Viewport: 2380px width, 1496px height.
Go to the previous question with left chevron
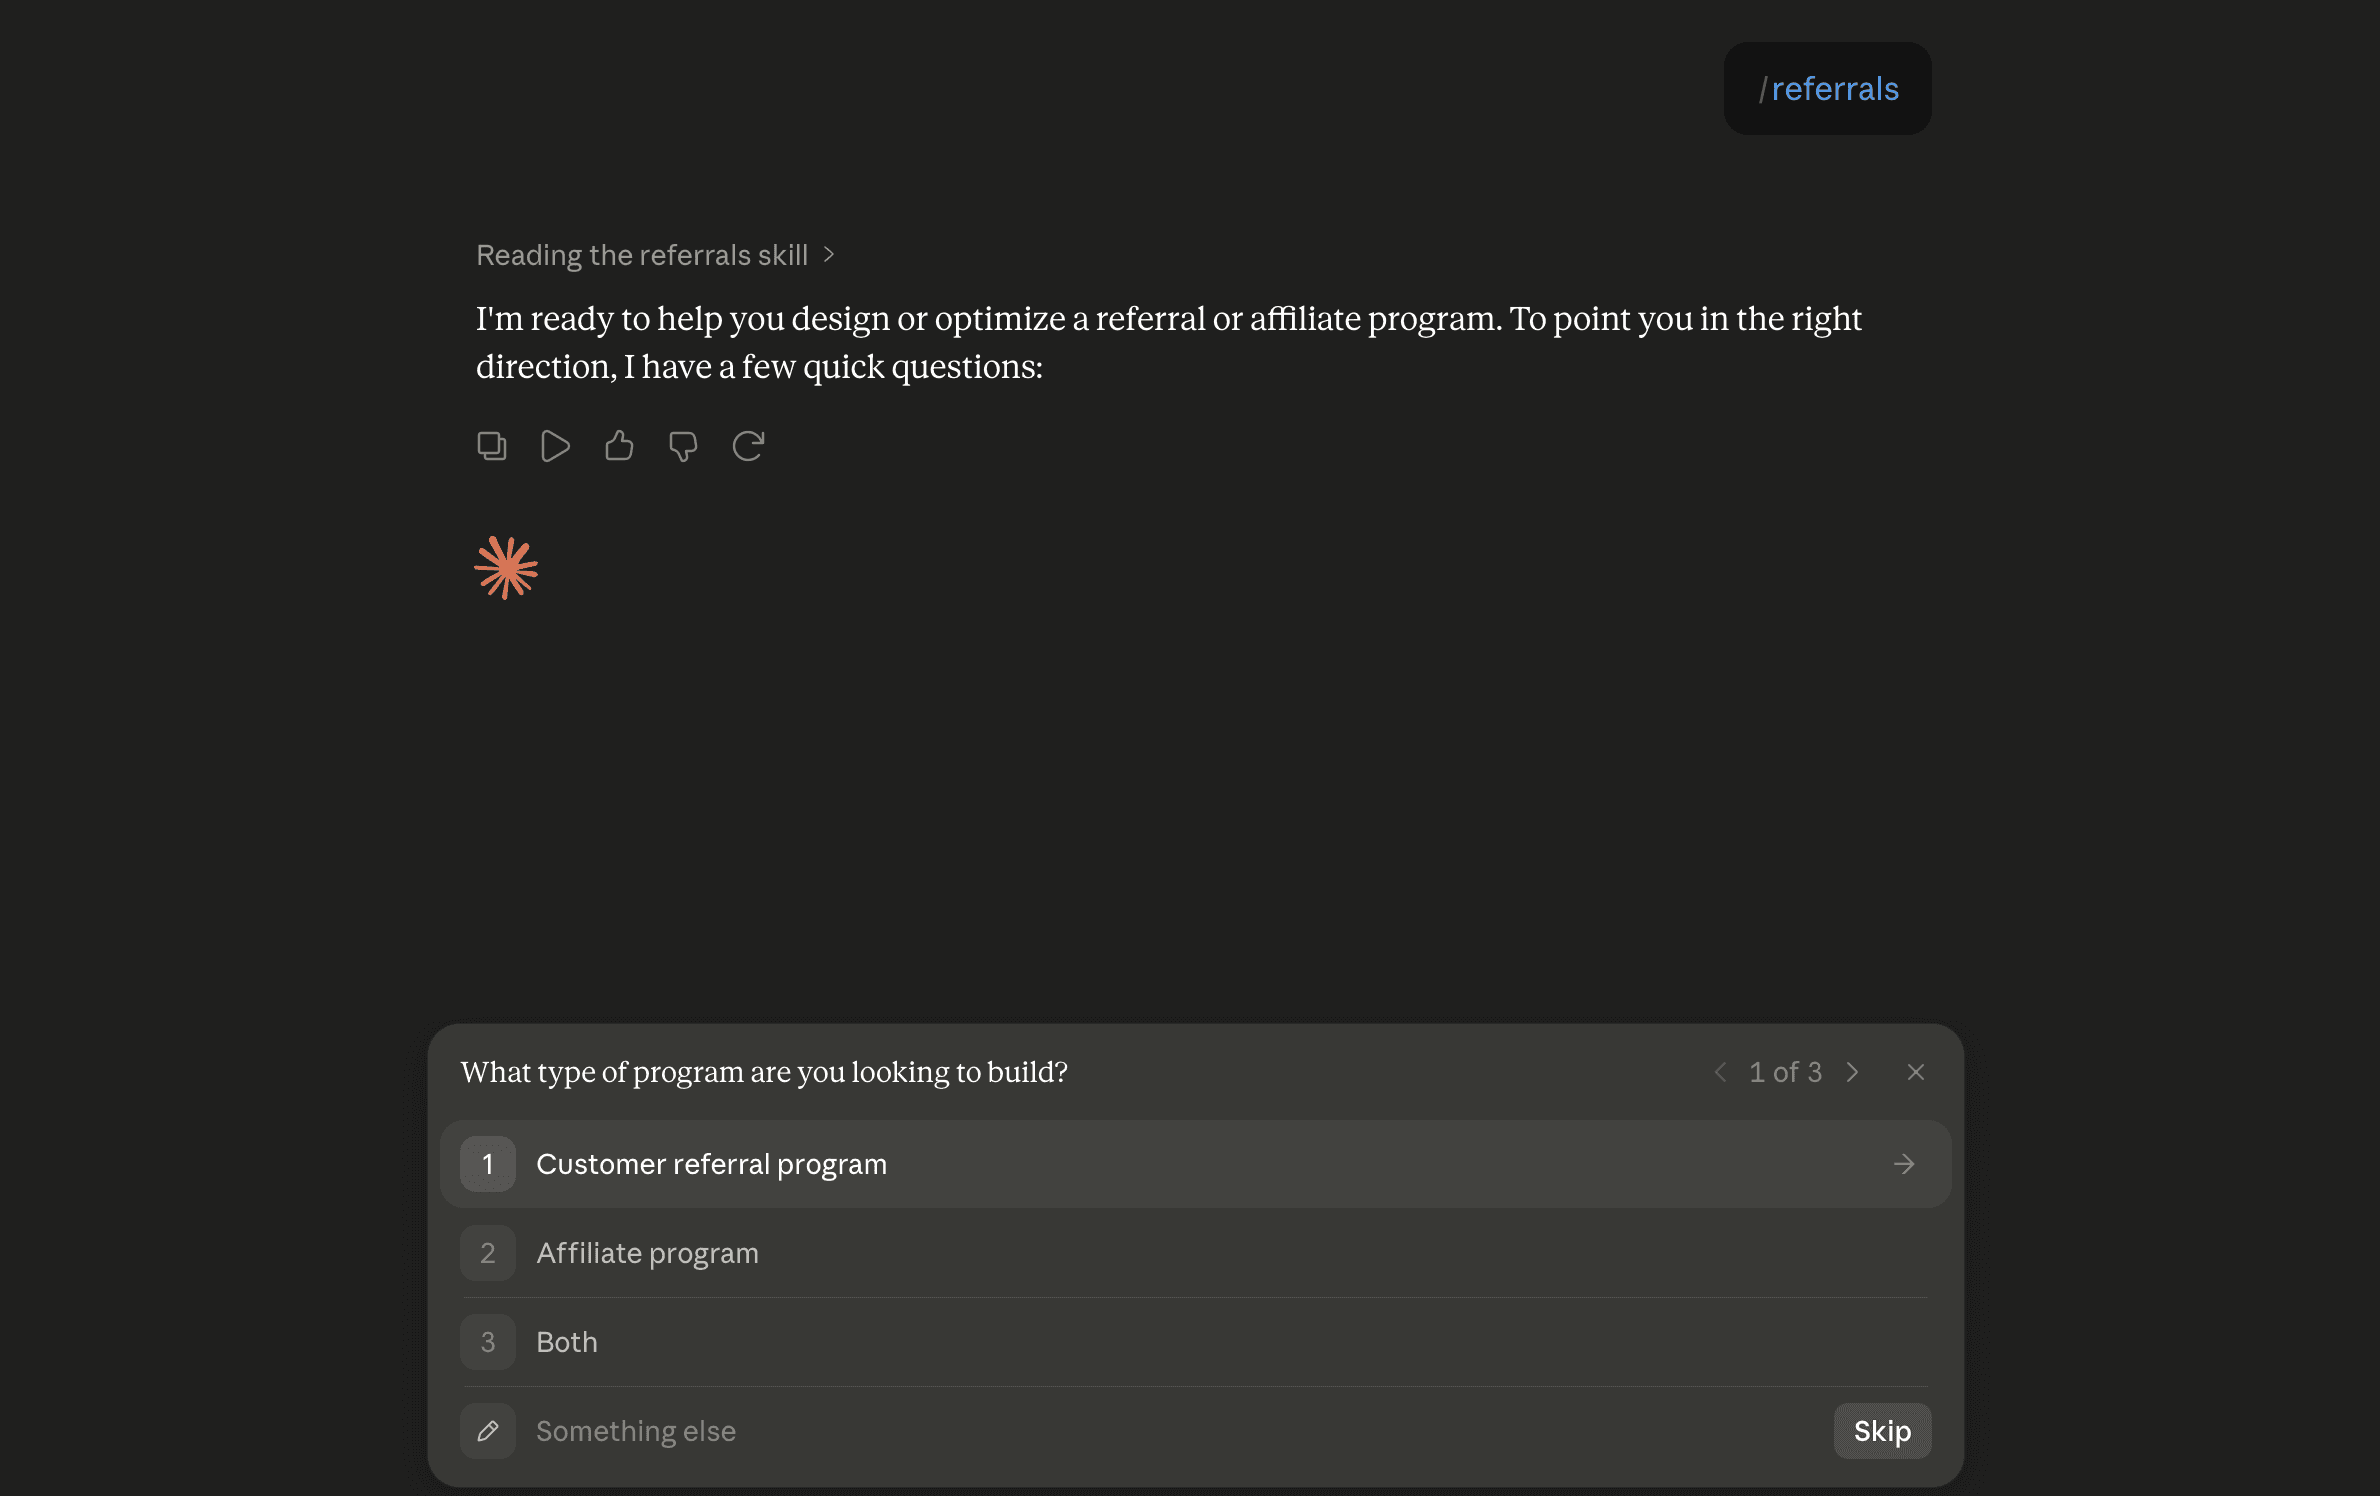click(x=1720, y=1072)
